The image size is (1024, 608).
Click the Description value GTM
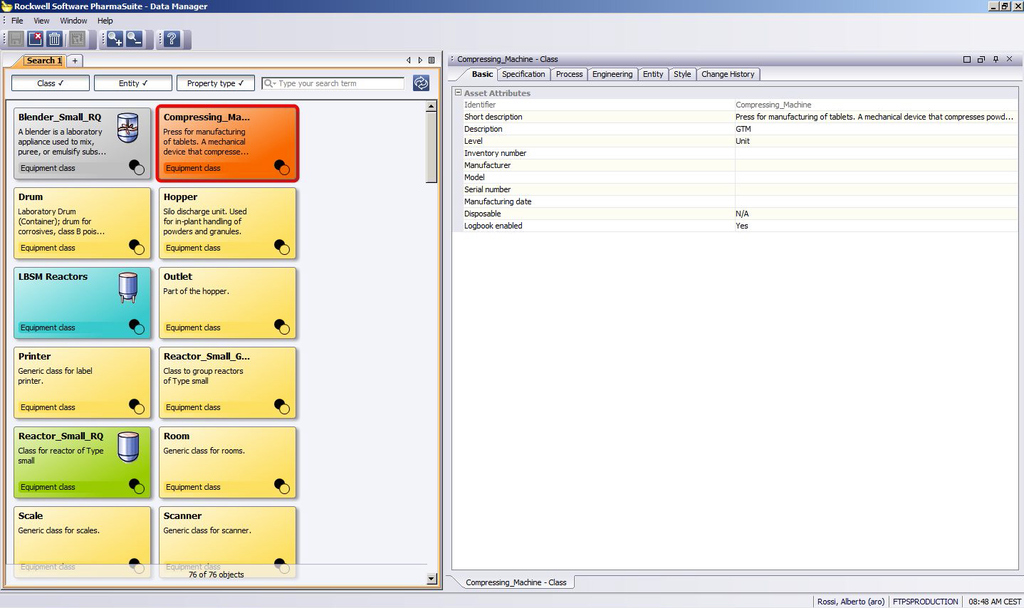pyautogui.click(x=743, y=129)
